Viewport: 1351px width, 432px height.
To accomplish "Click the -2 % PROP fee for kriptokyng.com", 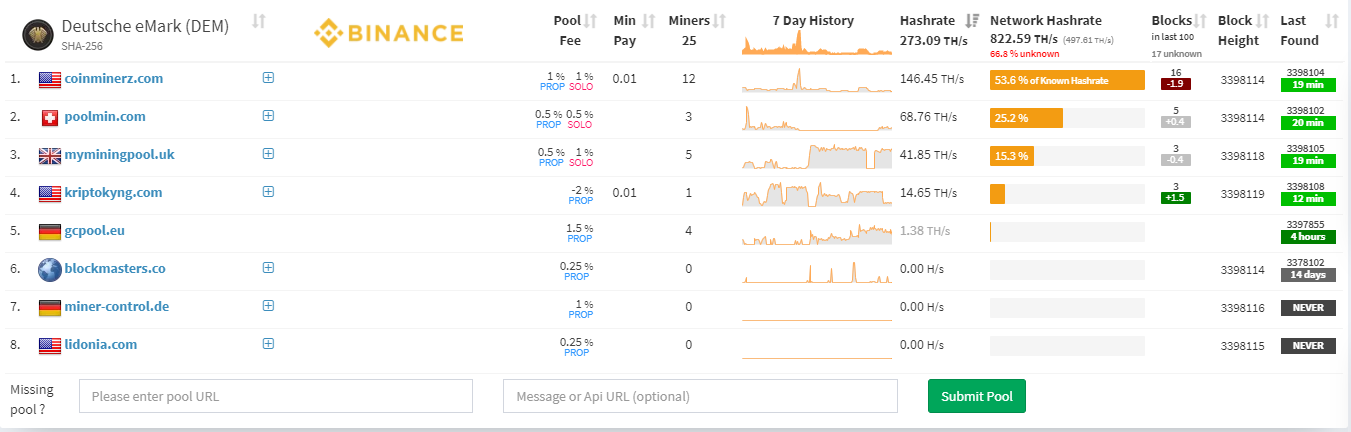I will click(x=581, y=194).
